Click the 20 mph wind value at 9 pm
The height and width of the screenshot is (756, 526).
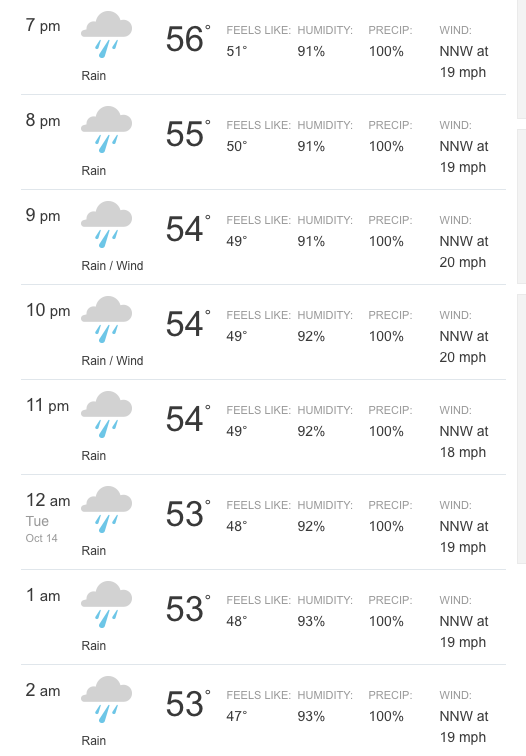click(x=463, y=262)
